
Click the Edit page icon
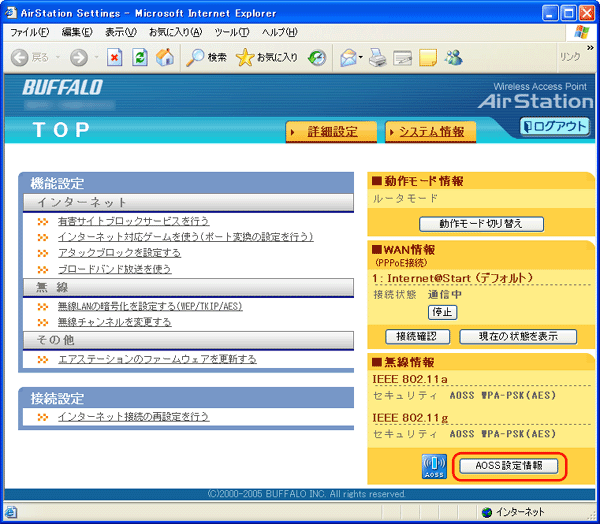point(403,58)
